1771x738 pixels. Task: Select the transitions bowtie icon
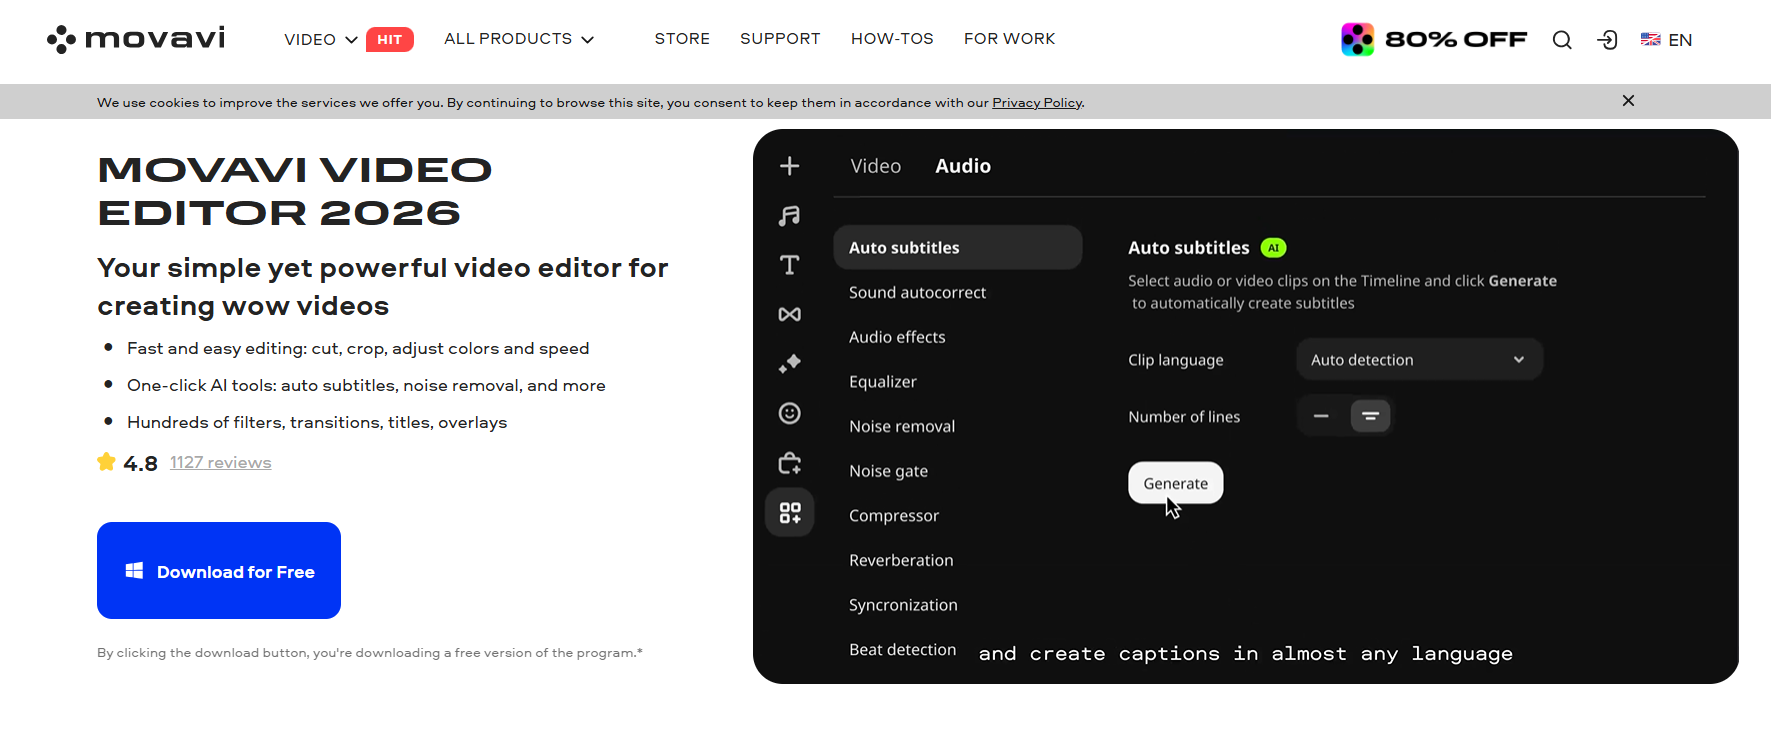[x=789, y=314]
